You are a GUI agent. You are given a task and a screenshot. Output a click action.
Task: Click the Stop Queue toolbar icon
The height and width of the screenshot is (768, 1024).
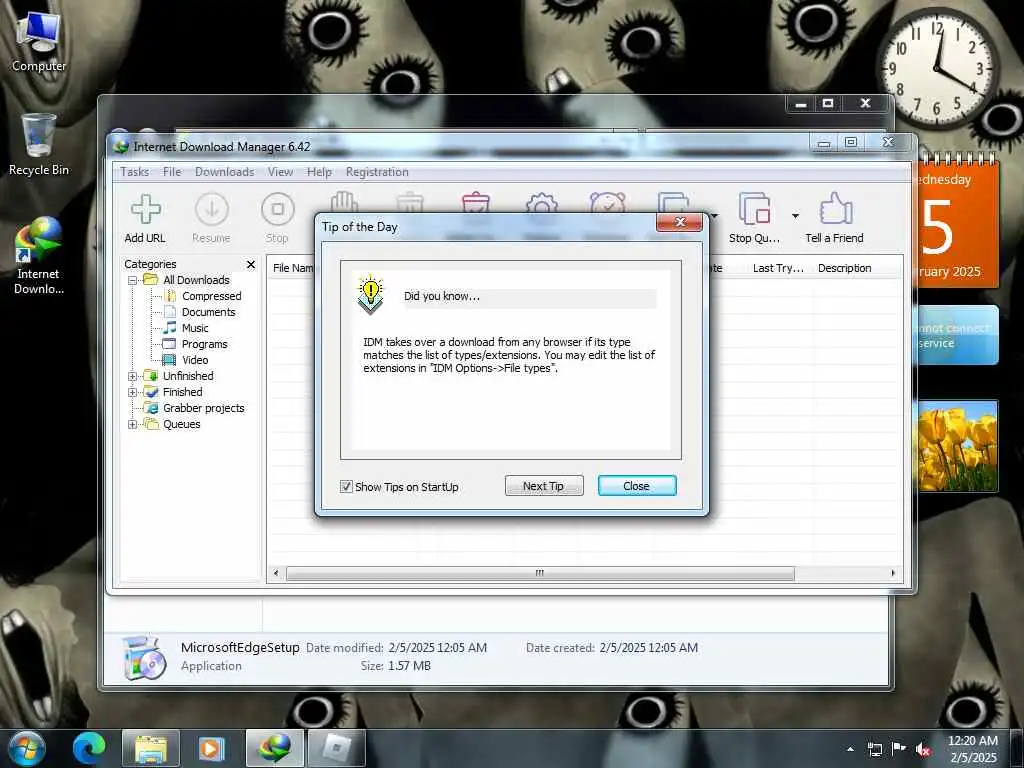coord(754,210)
